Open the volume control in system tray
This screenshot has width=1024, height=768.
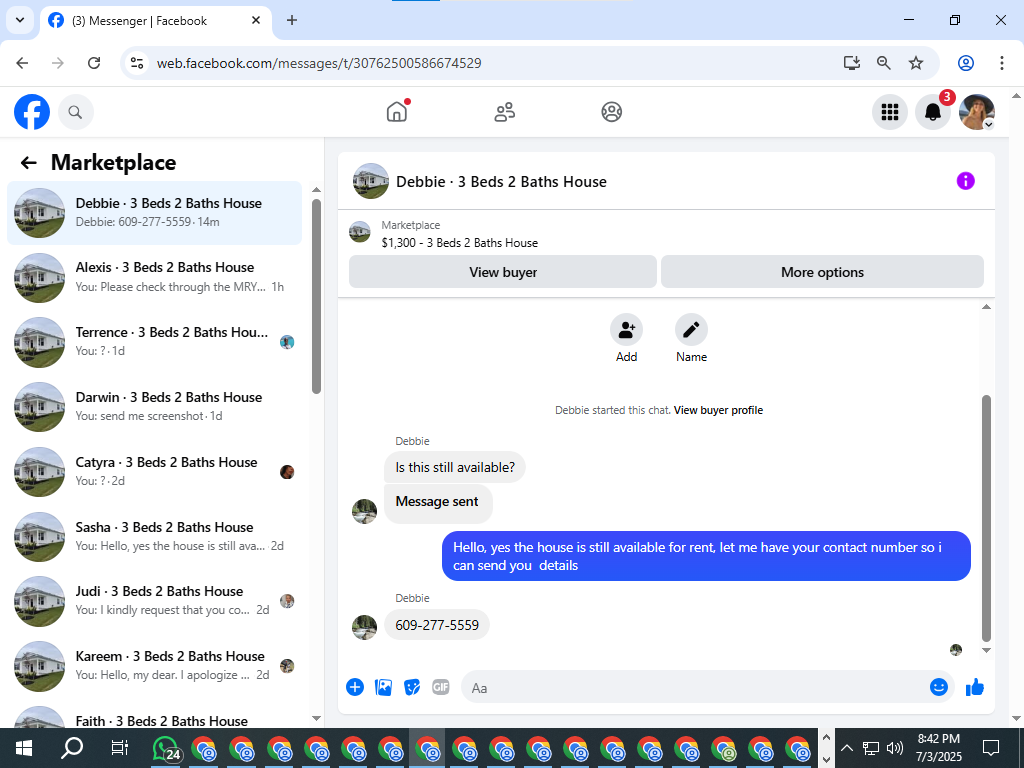(895, 748)
